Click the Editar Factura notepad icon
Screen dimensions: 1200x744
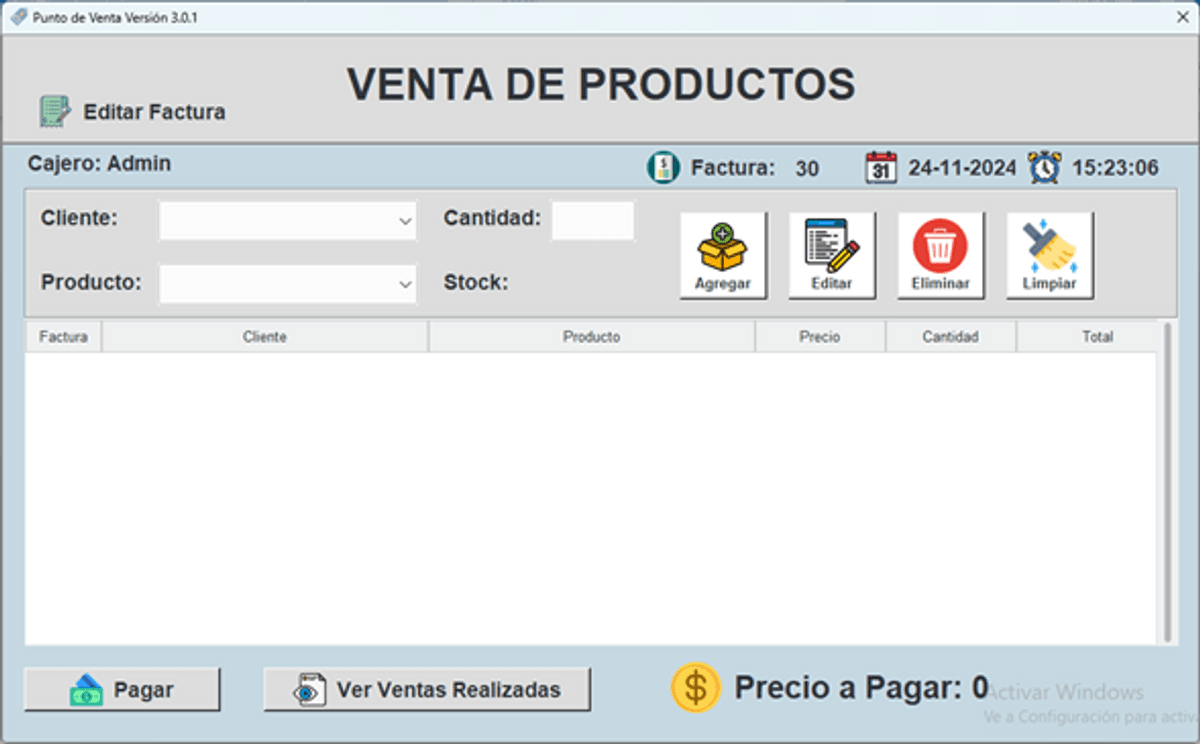(x=55, y=111)
